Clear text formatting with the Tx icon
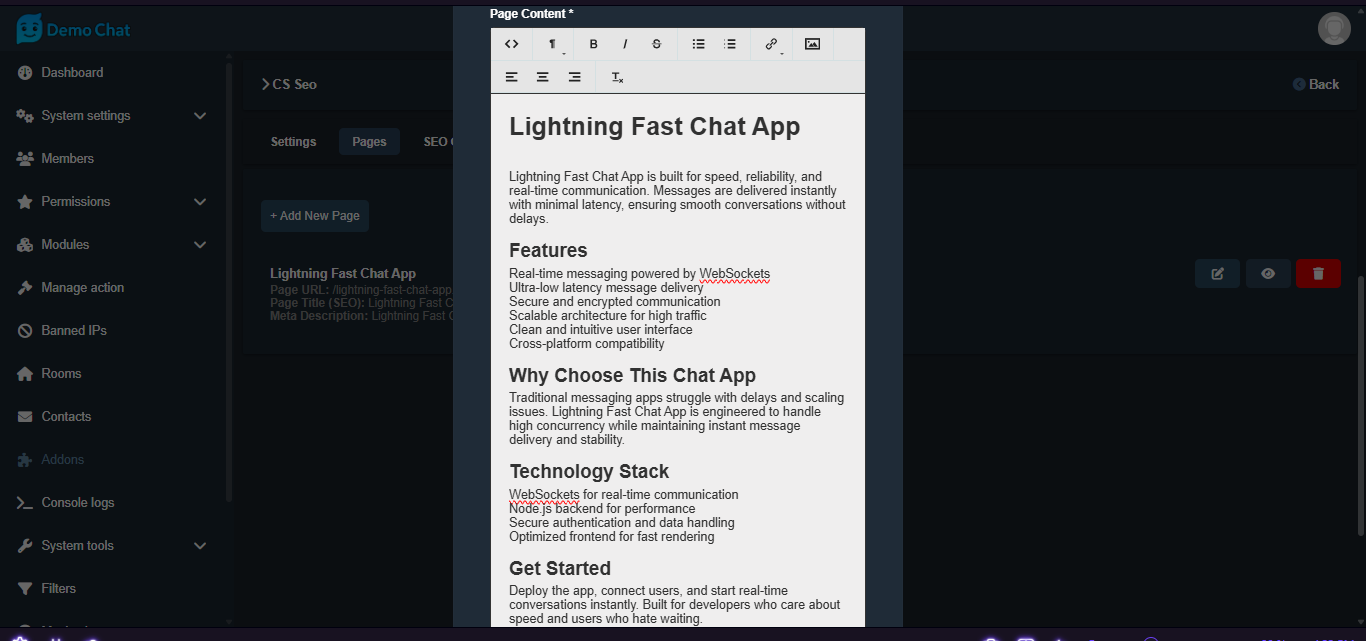 click(x=617, y=77)
